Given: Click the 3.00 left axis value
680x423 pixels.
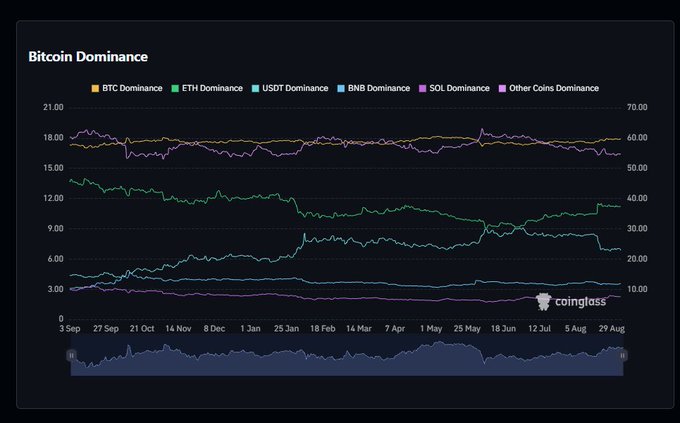Looking at the screenshot, I should click(55, 289).
